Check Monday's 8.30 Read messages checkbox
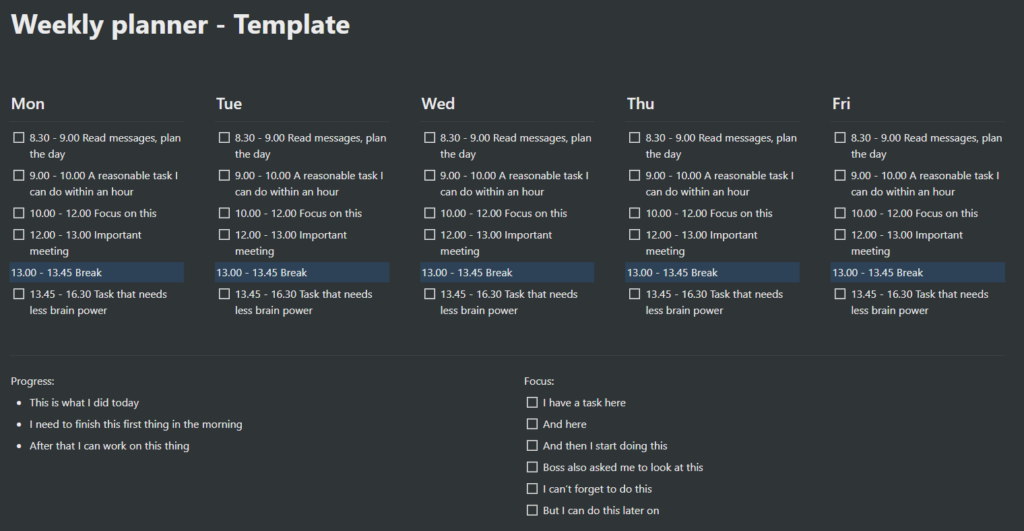1024x531 pixels. 19,138
